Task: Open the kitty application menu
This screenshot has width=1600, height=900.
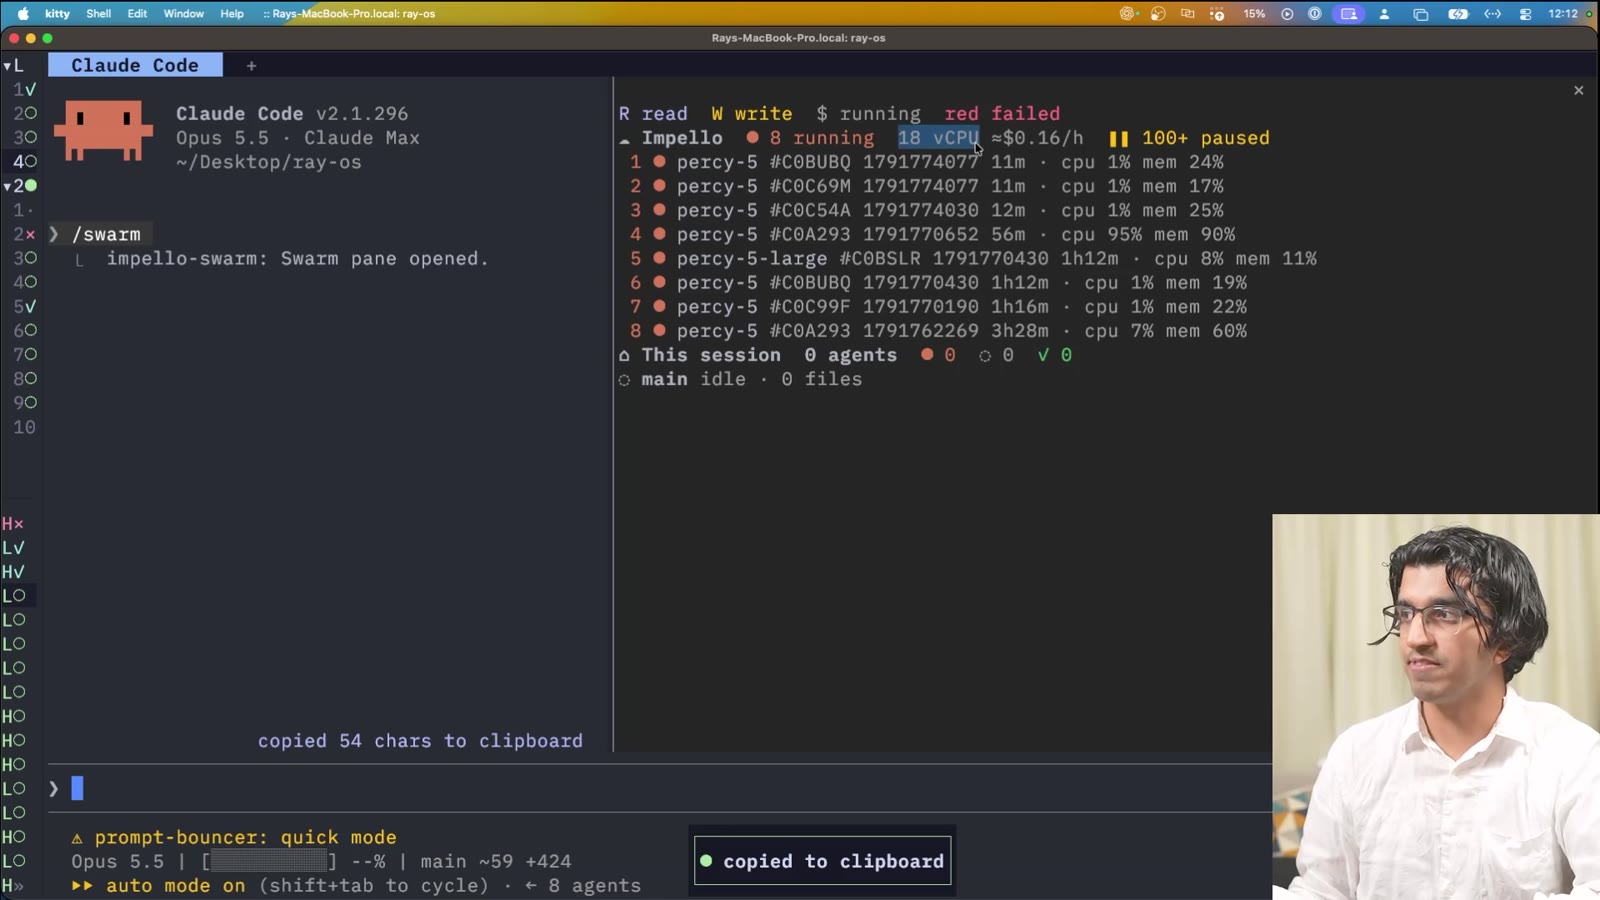Action: (x=58, y=14)
